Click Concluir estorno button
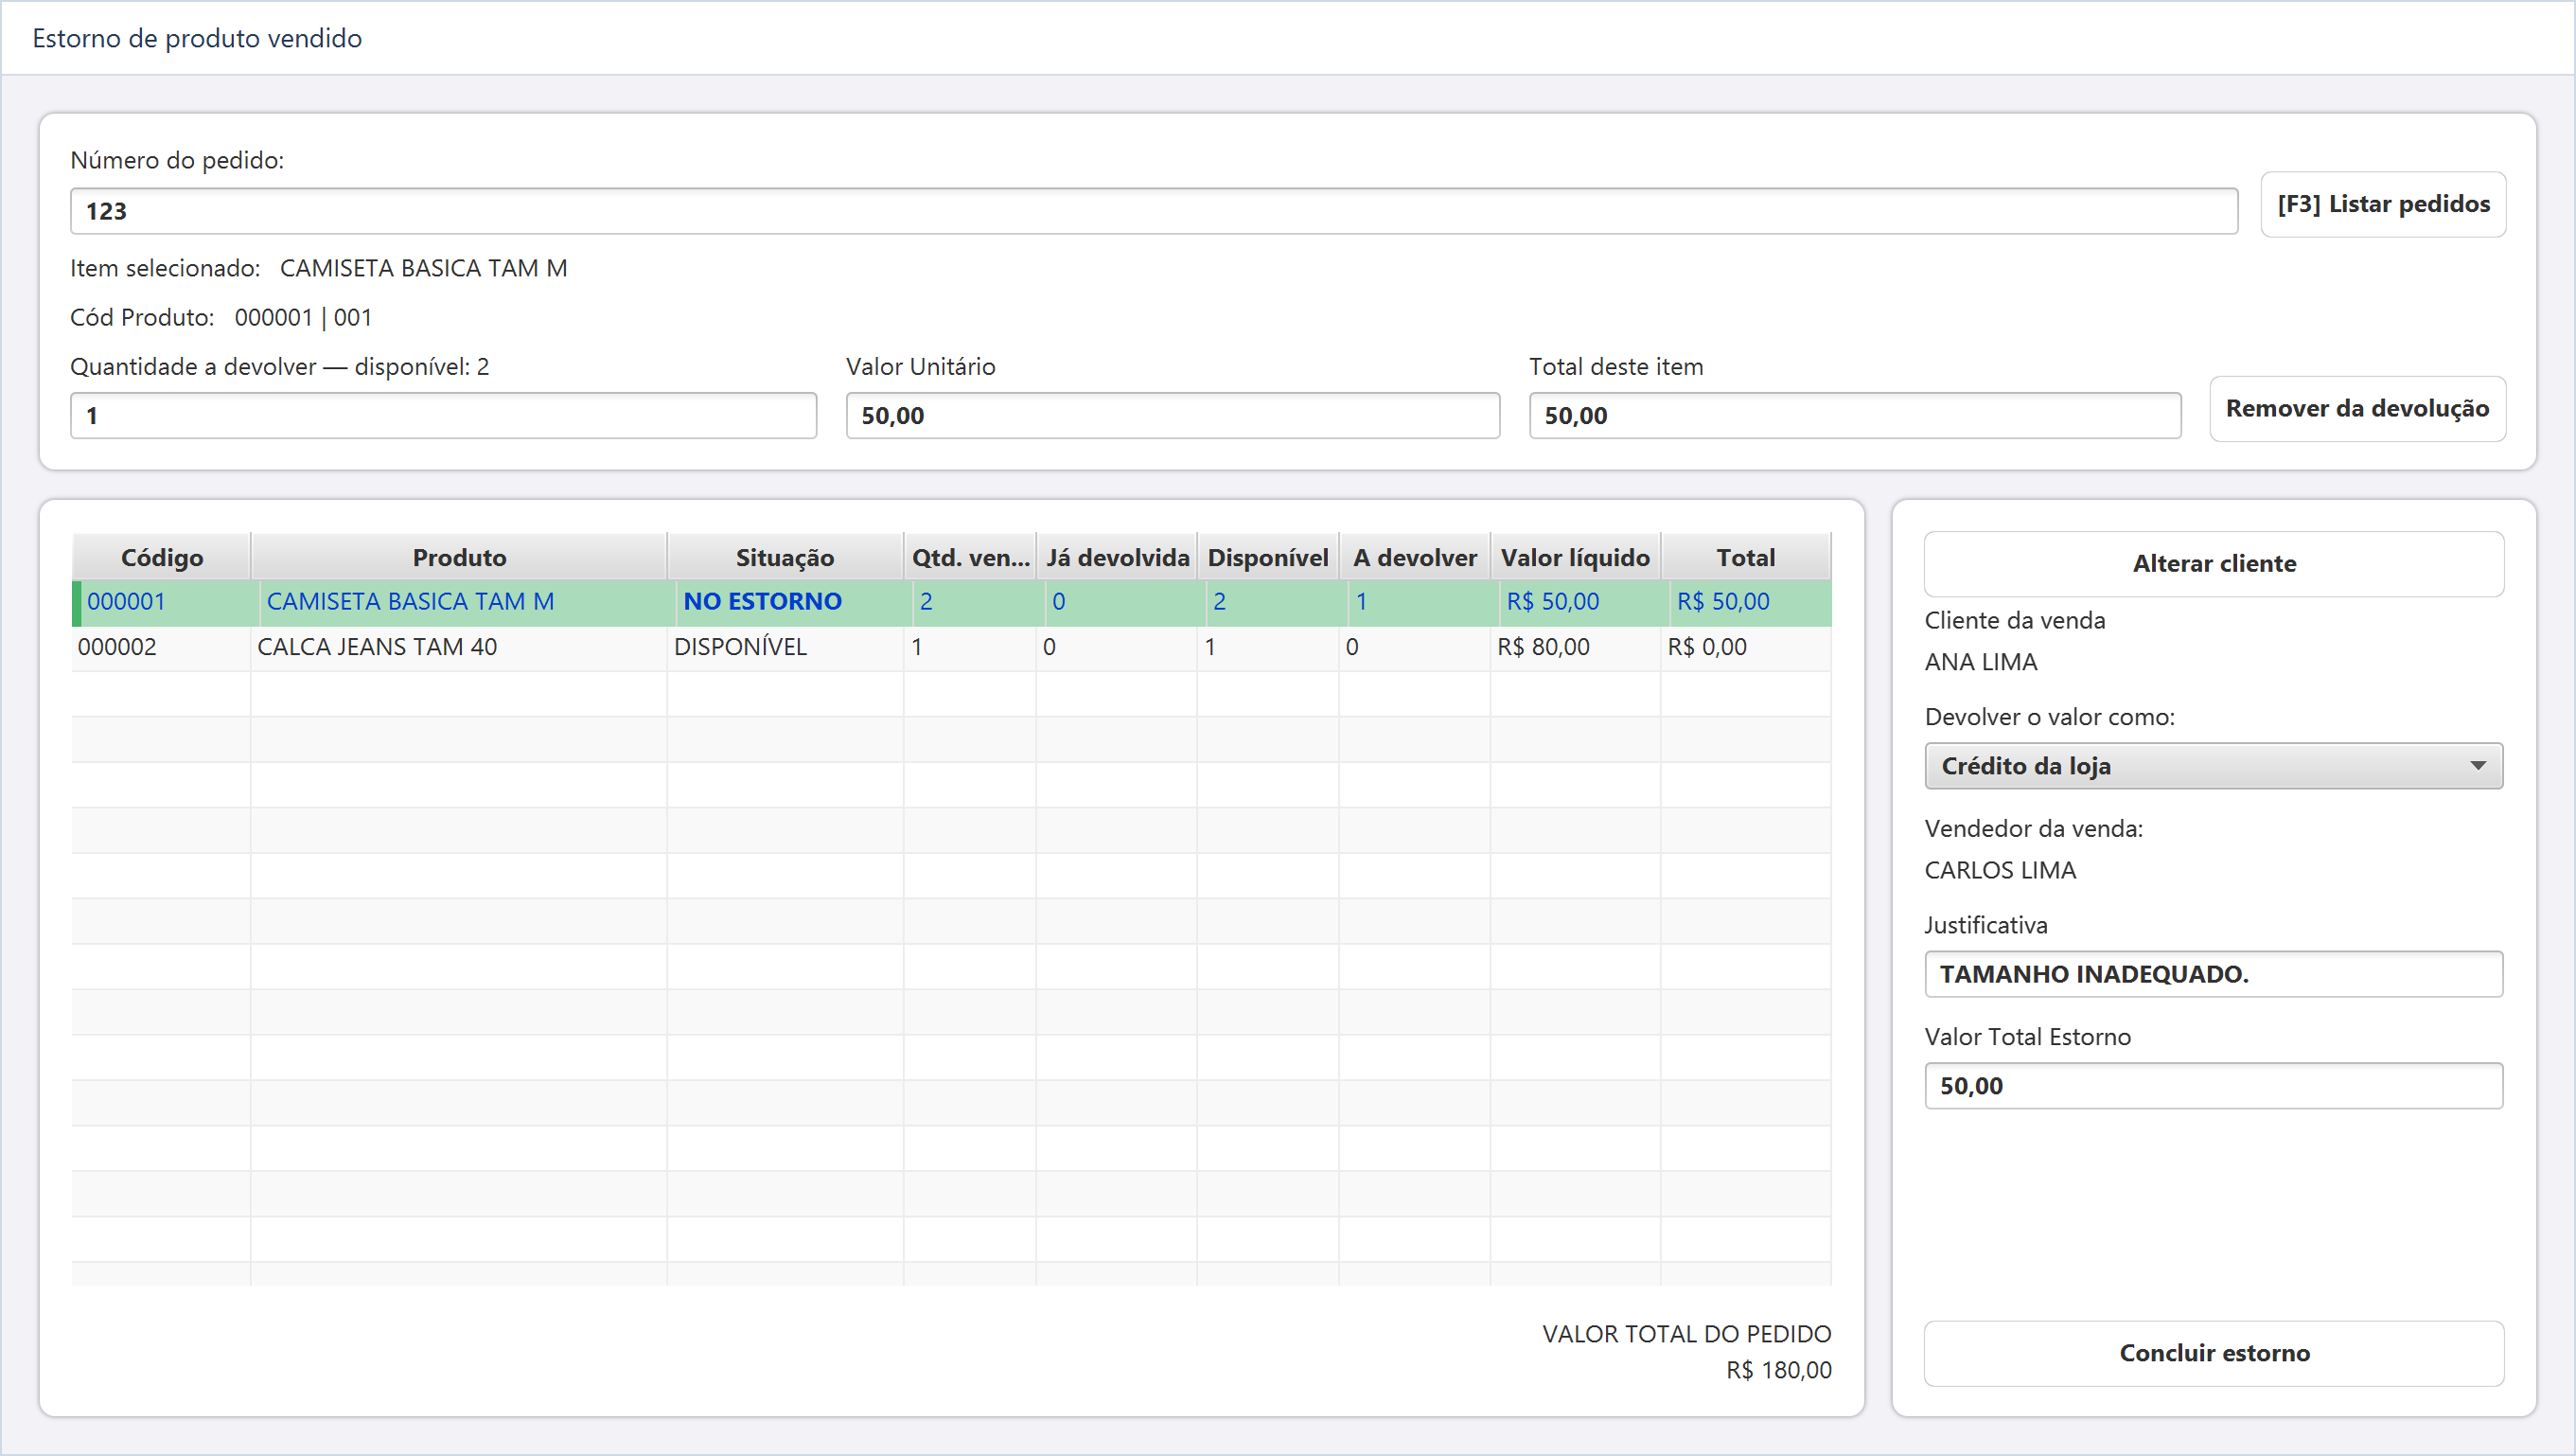The image size is (2576, 1456). tap(2214, 1353)
